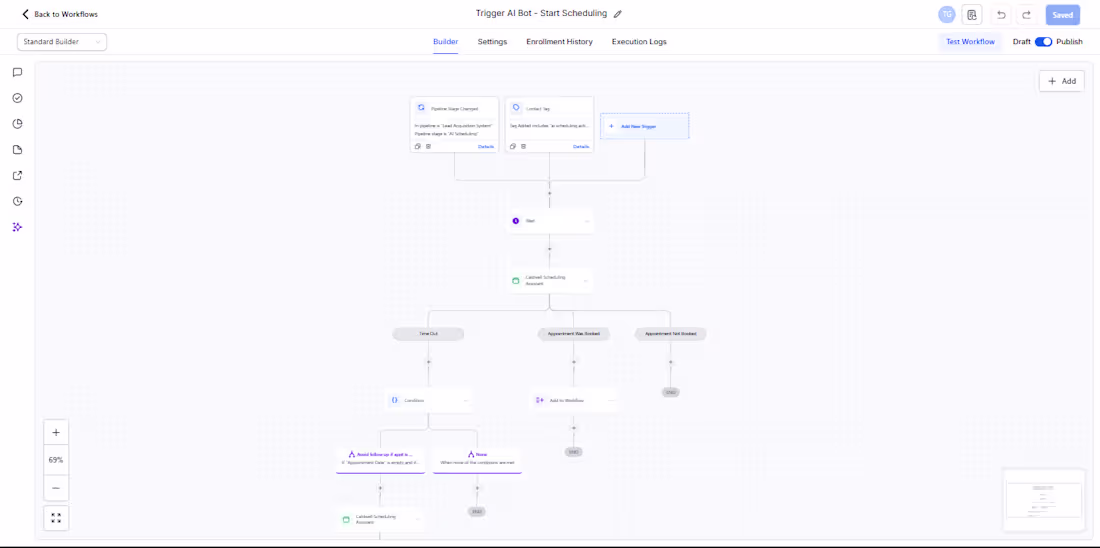Open the Enrollment History tab
Image resolution: width=1100 pixels, height=548 pixels.
point(559,42)
